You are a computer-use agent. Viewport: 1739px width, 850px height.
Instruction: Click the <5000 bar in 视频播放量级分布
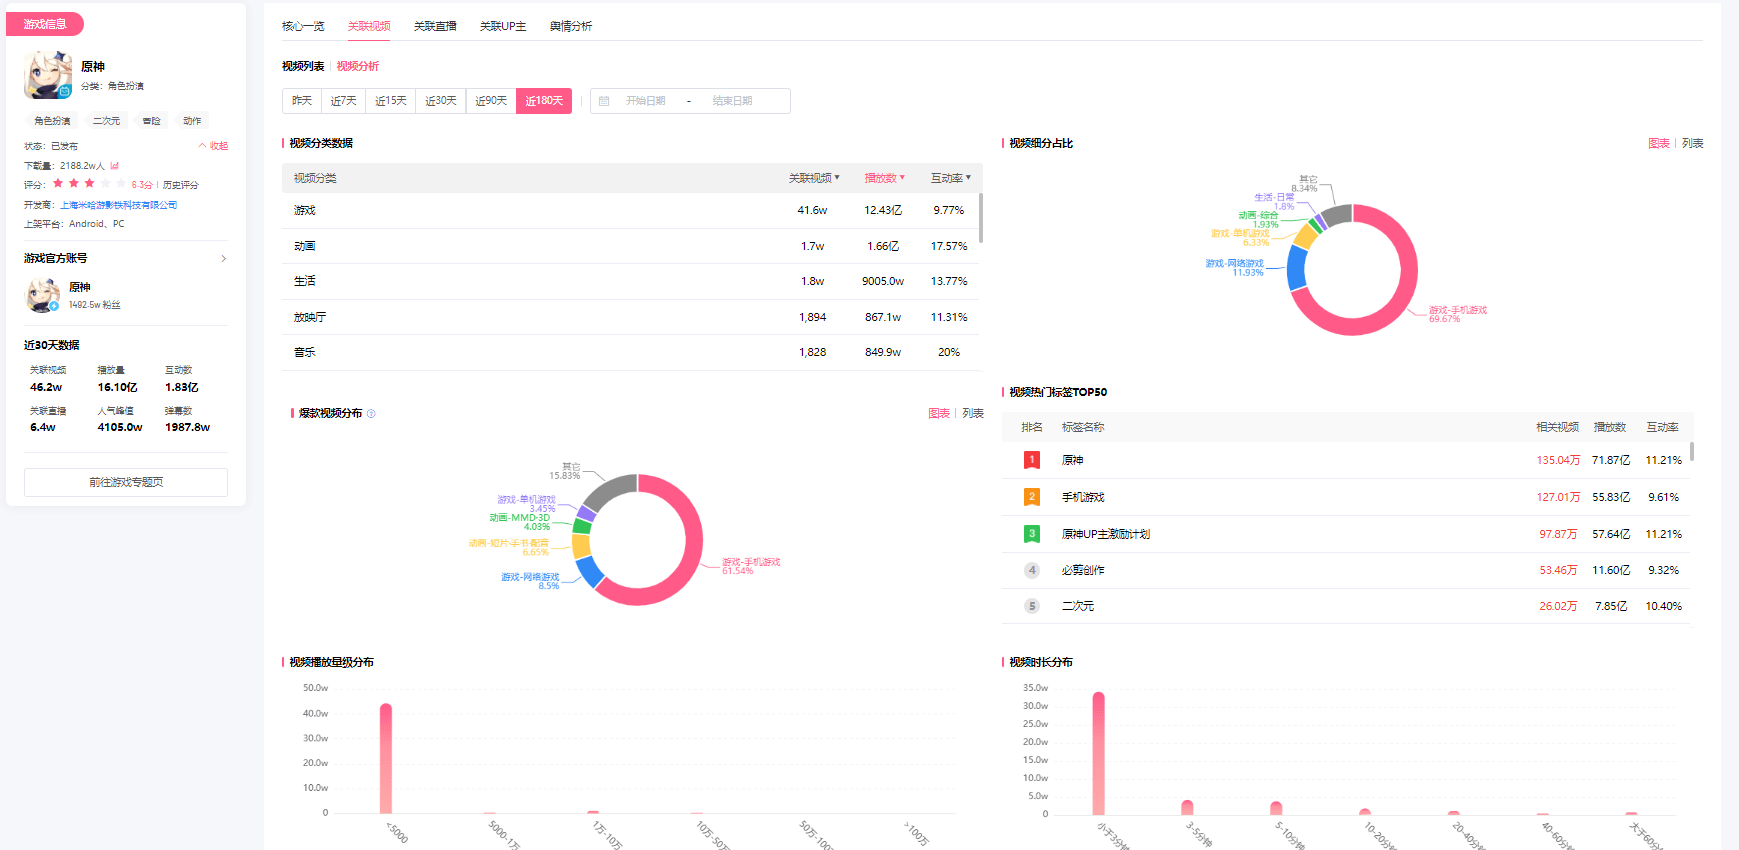pyautogui.click(x=386, y=759)
